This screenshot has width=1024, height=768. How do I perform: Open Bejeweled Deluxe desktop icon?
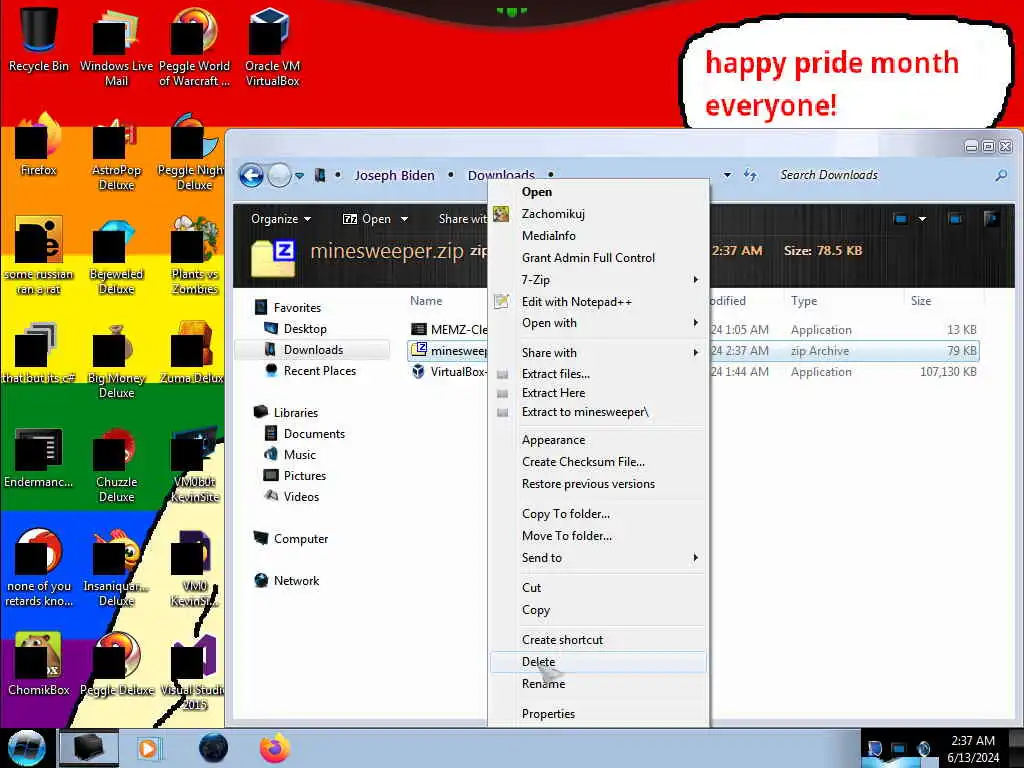click(x=116, y=256)
